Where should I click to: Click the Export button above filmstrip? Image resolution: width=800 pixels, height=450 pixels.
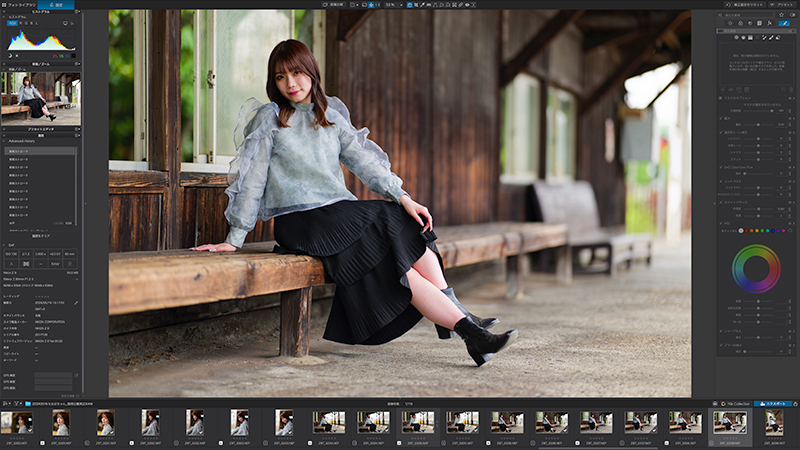773,404
